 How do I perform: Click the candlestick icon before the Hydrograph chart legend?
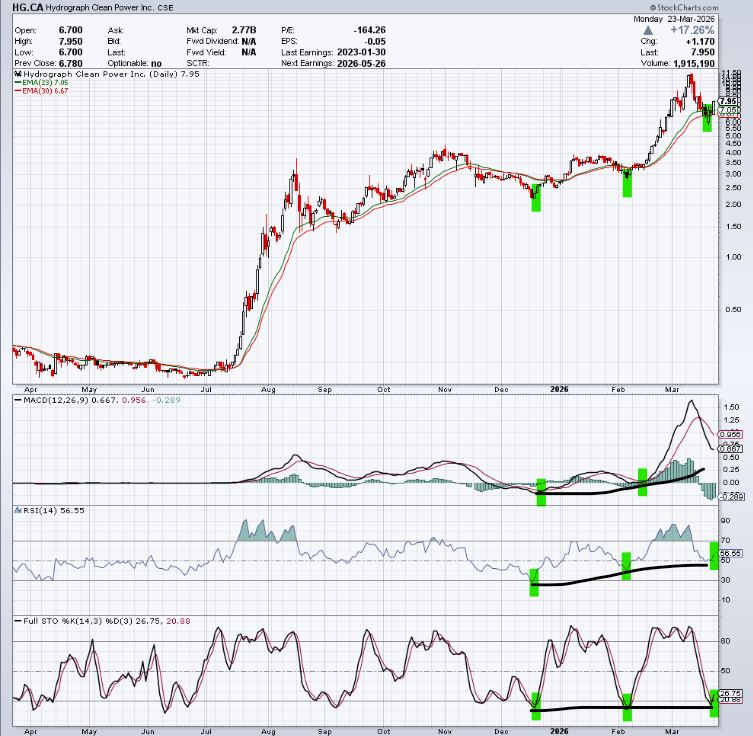click(18, 74)
